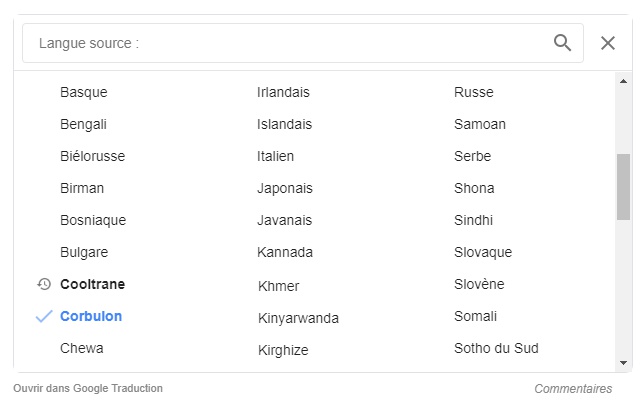Viewport: 644px width, 406px height.
Task: Choose Slovène from the right column
Action: tap(479, 284)
